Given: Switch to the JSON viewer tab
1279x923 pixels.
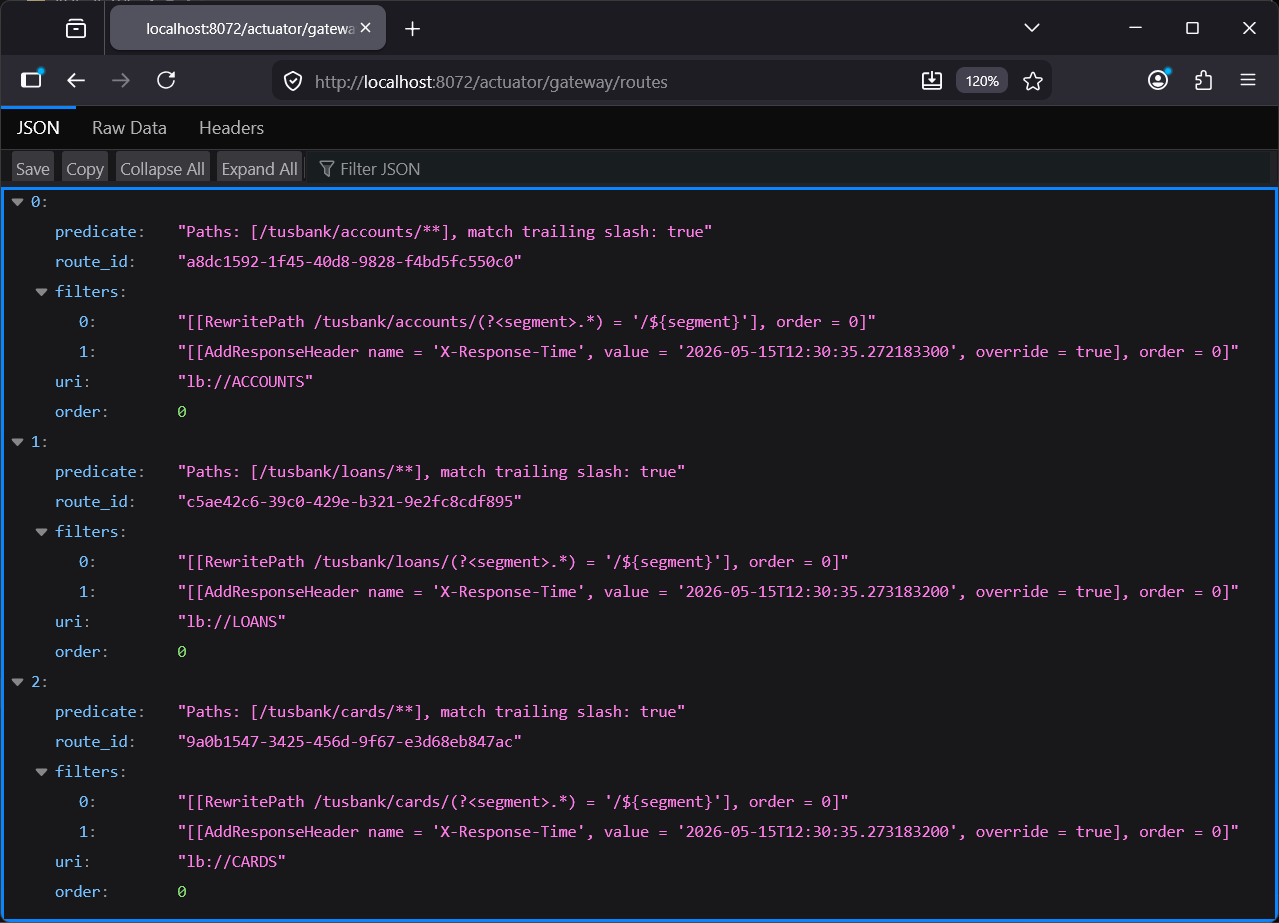Looking at the screenshot, I should click(x=38, y=128).
